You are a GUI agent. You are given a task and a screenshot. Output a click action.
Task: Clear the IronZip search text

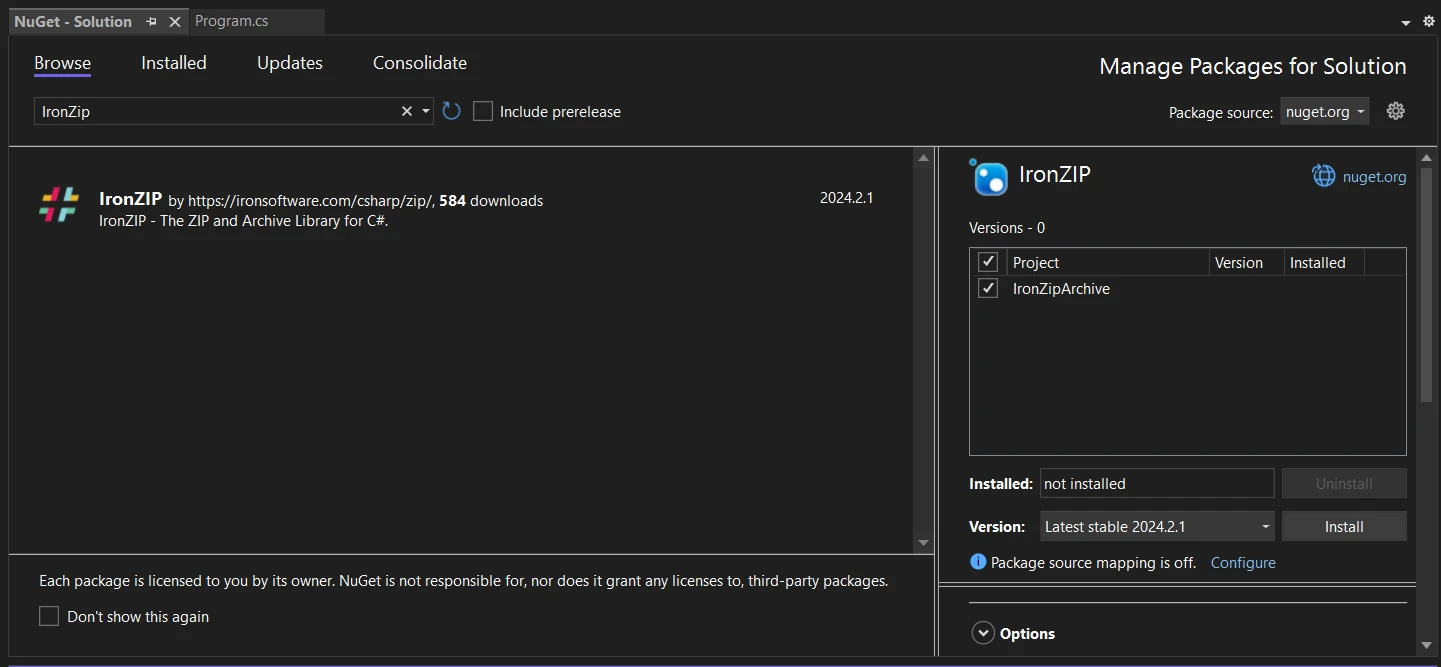pos(406,111)
